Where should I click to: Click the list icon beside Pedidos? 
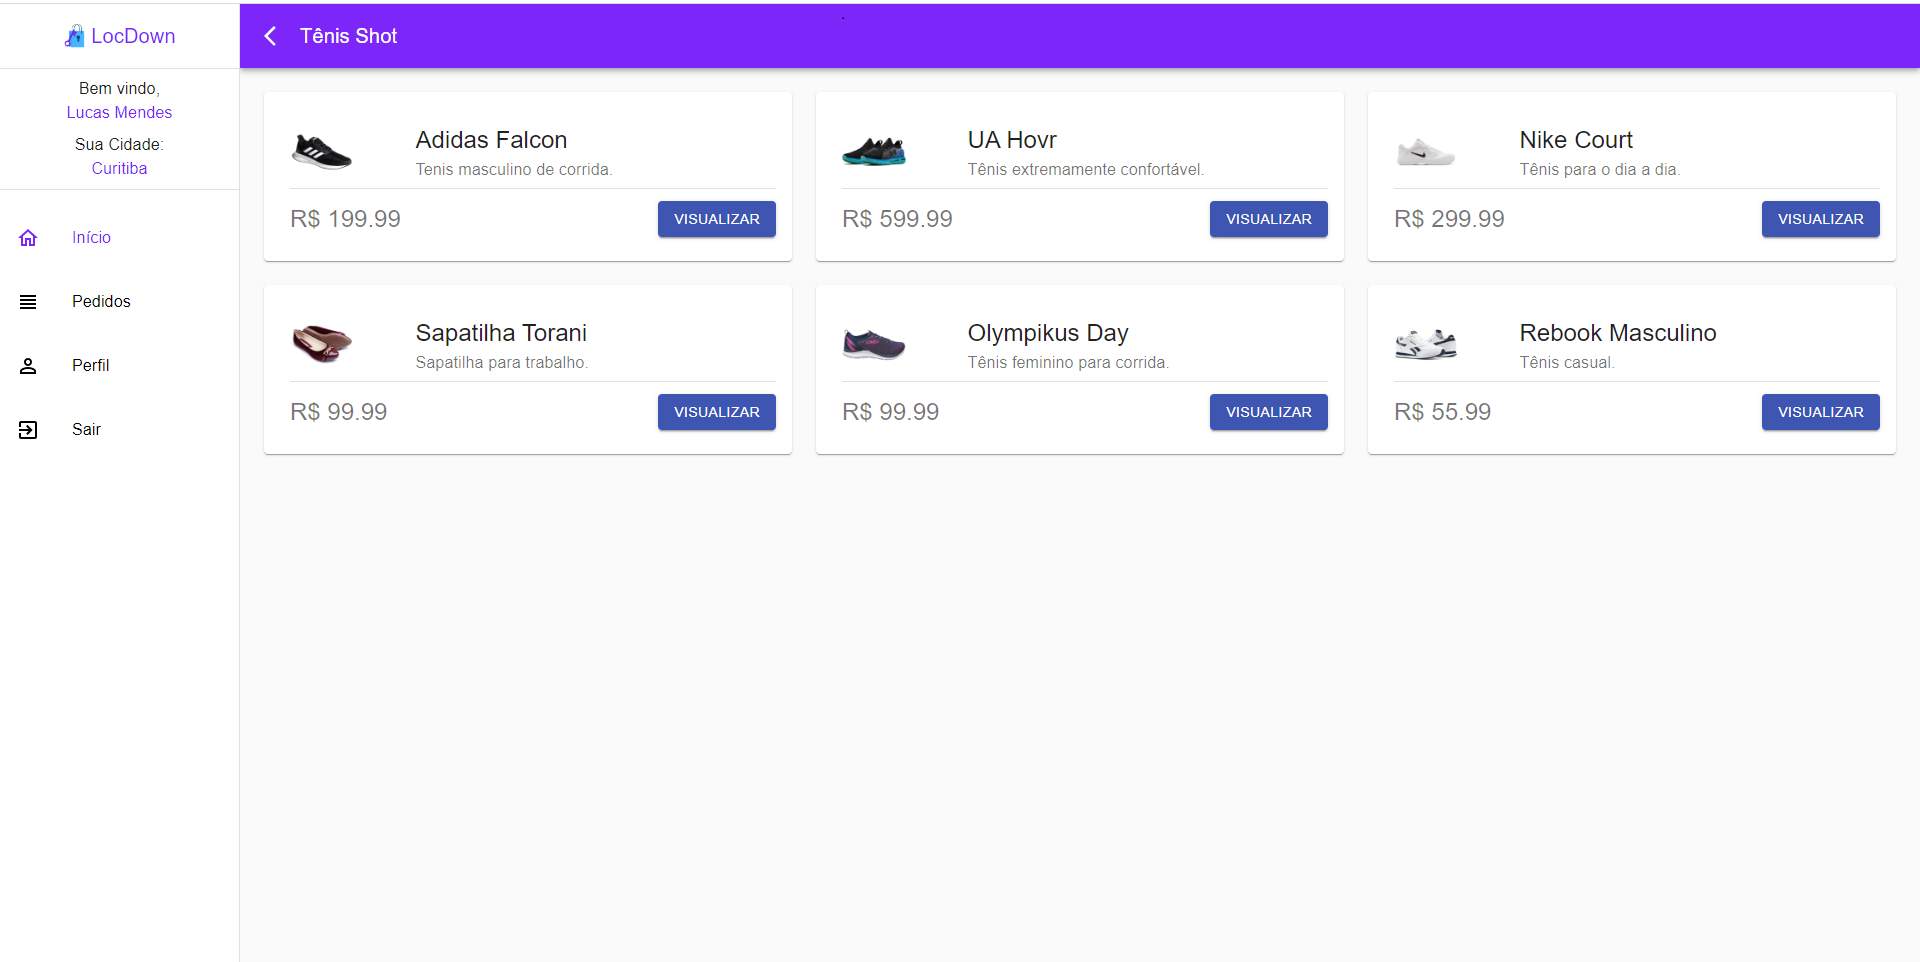[x=28, y=302]
